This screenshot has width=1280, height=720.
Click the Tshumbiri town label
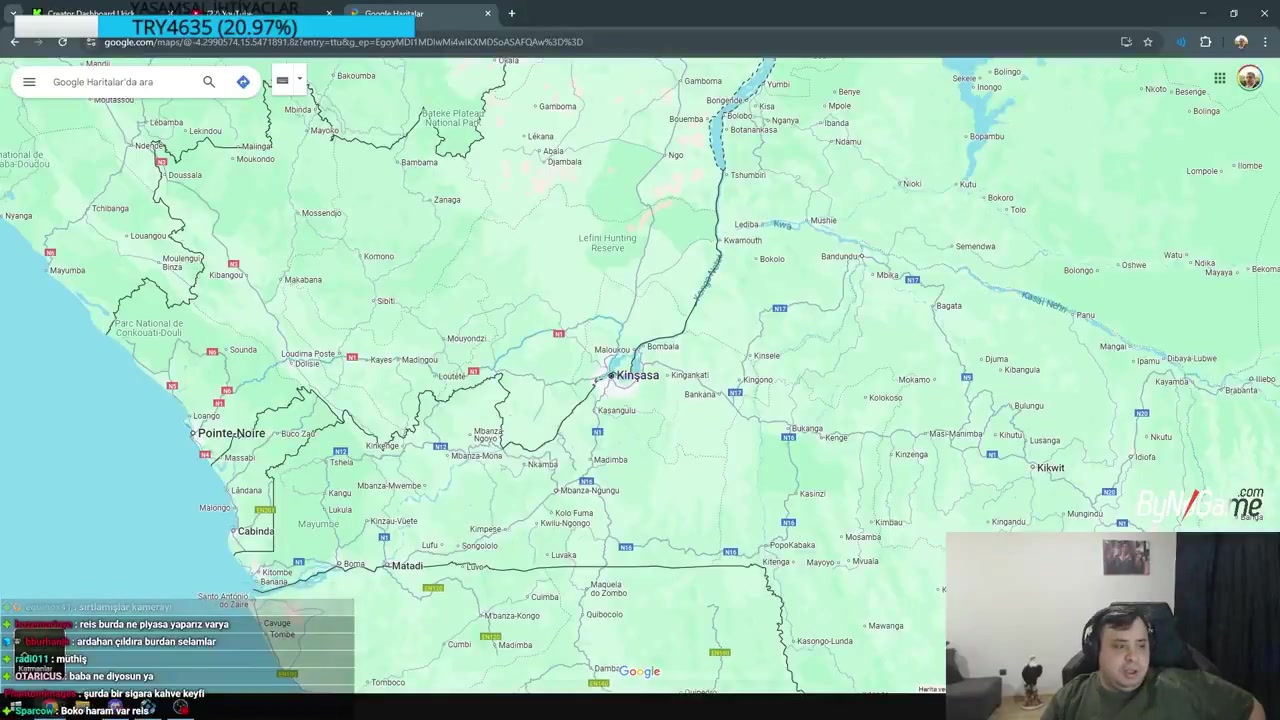(748, 175)
